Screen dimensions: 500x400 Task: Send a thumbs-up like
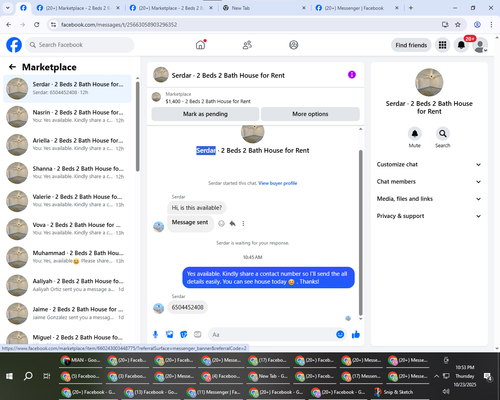coord(356,334)
